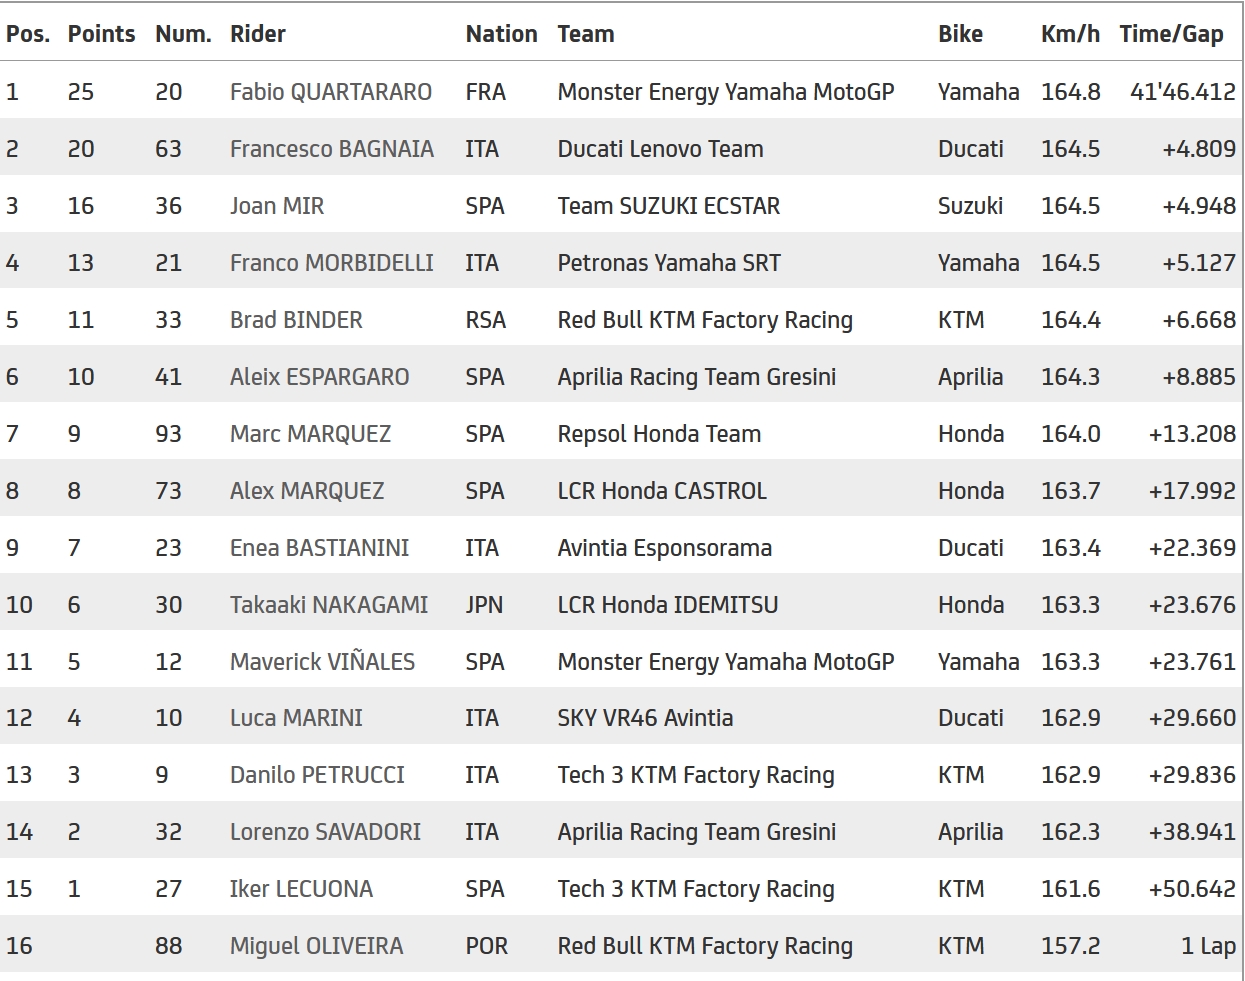This screenshot has width=1245, height=981.
Task: Click the Time/Gap column header
Action: pyautogui.click(x=1171, y=34)
